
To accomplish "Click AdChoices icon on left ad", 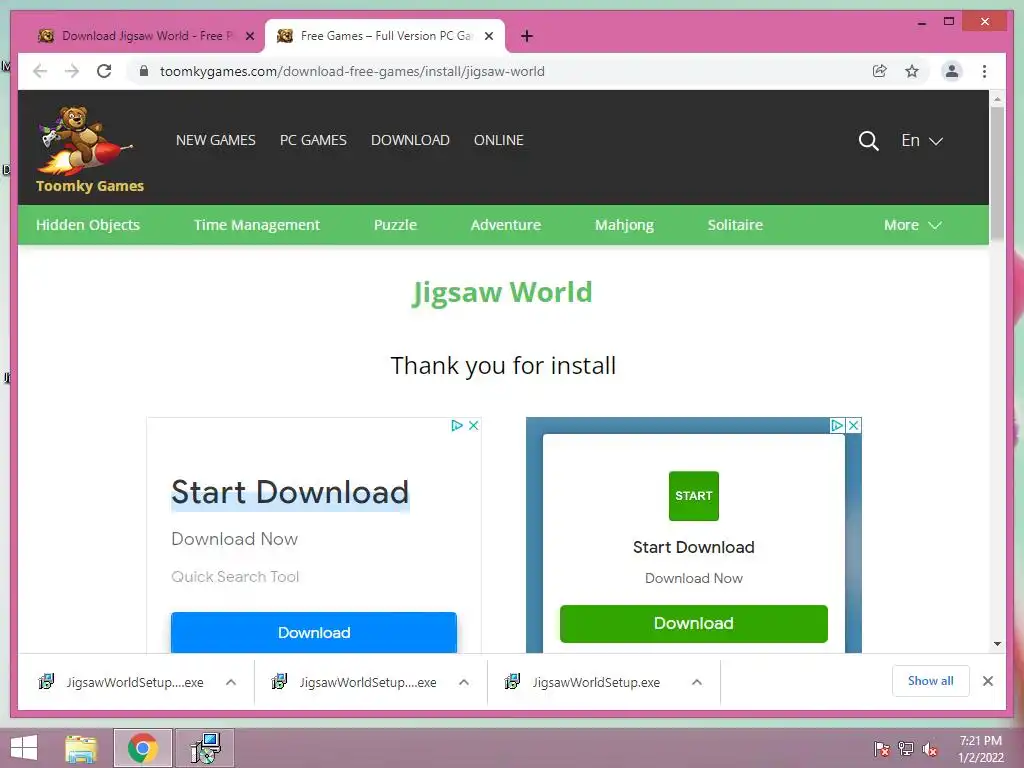I will [457, 425].
